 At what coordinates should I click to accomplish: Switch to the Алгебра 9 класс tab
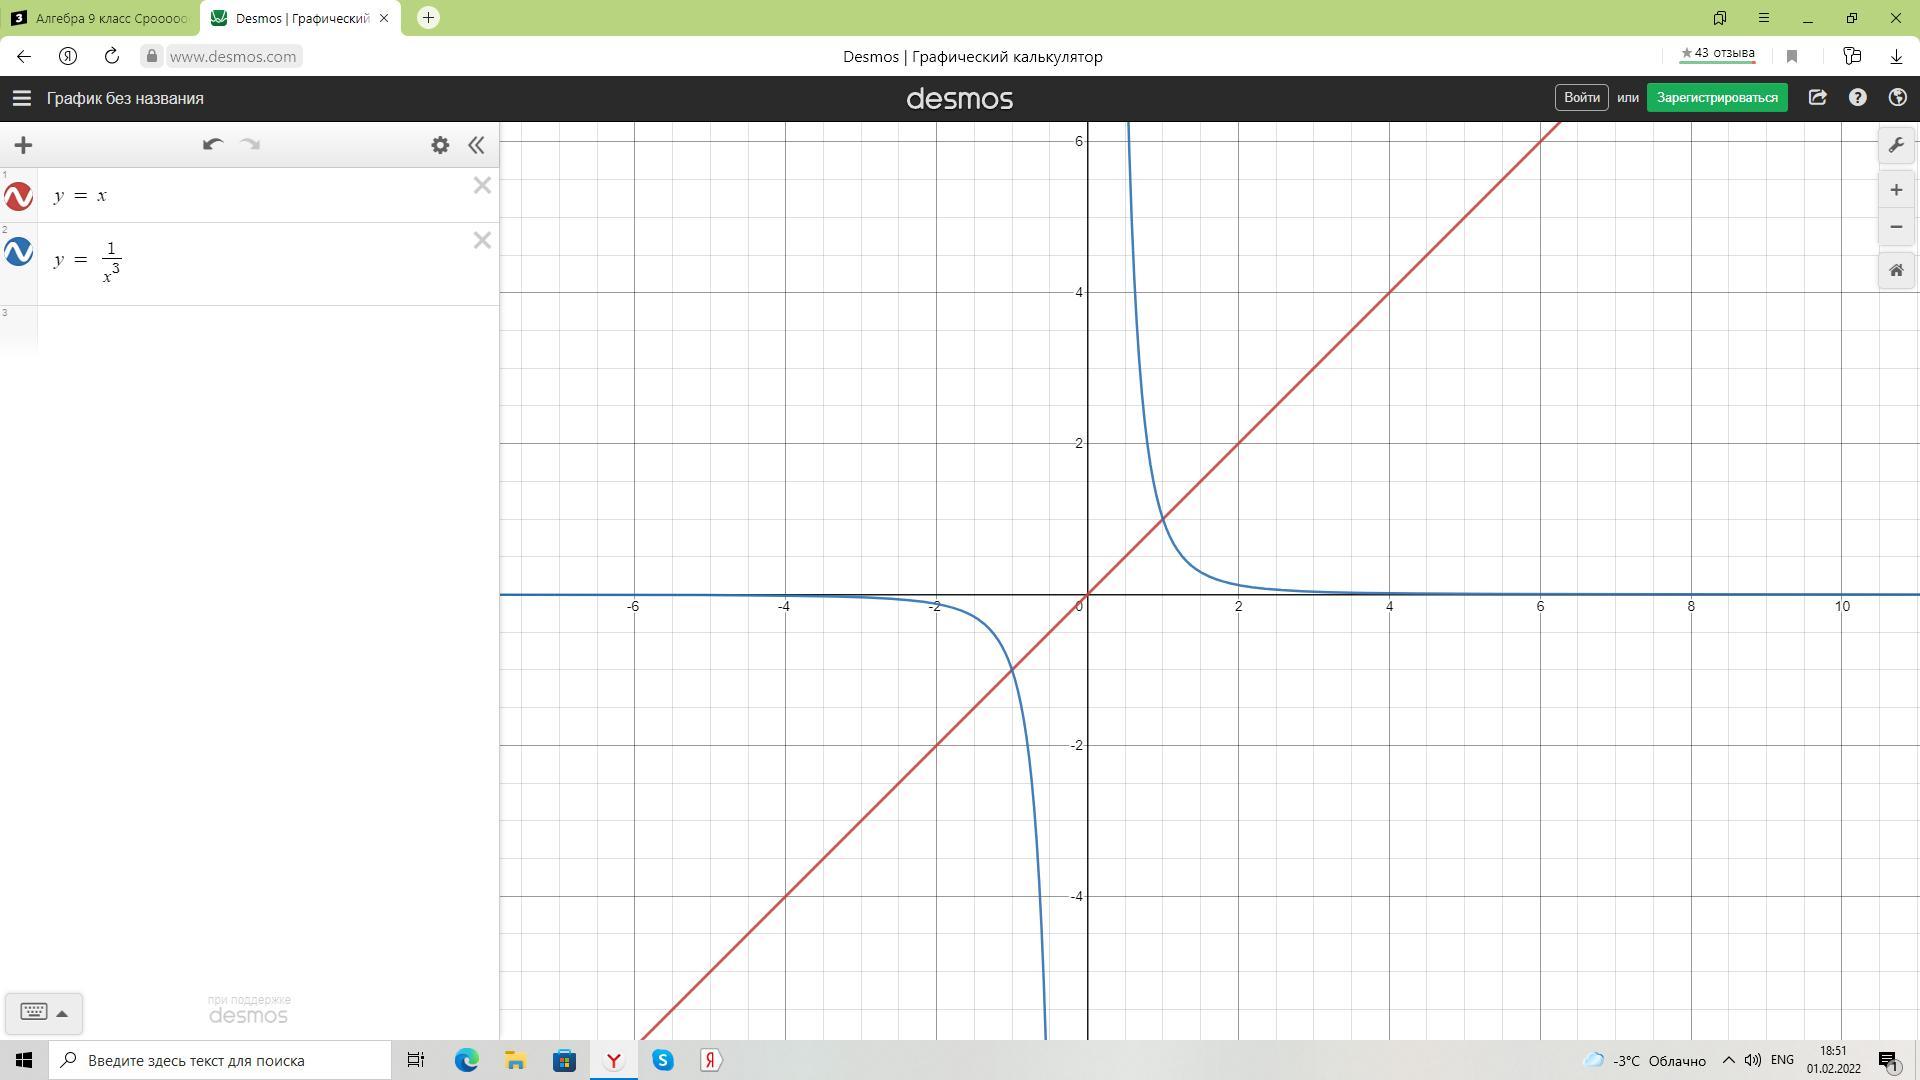point(100,18)
